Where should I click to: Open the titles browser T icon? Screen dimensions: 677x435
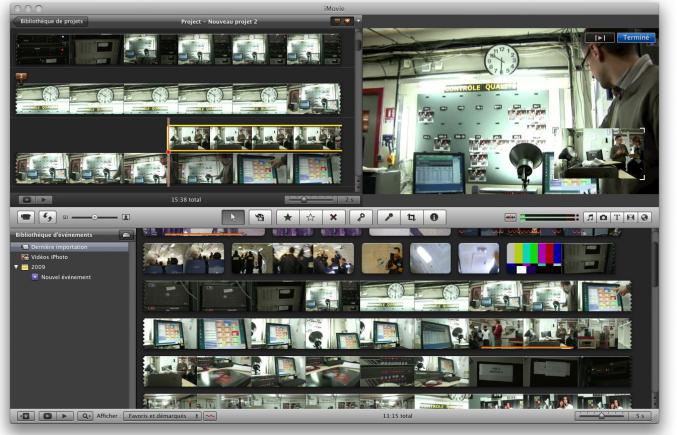617,218
